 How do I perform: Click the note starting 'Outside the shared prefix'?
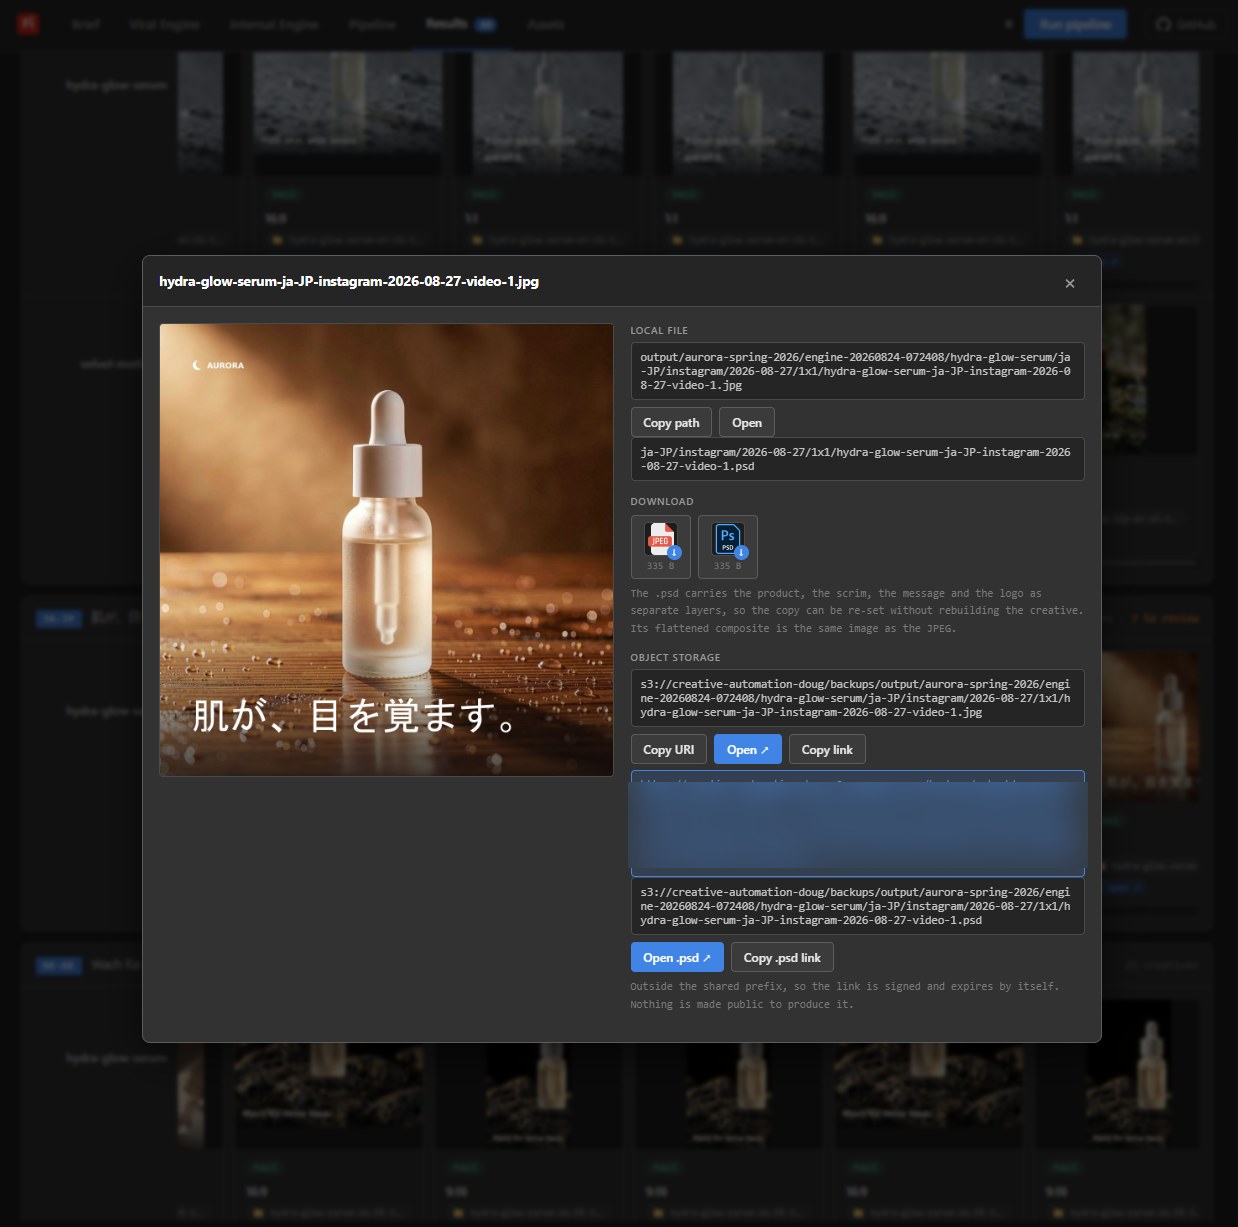pyautogui.click(x=845, y=995)
